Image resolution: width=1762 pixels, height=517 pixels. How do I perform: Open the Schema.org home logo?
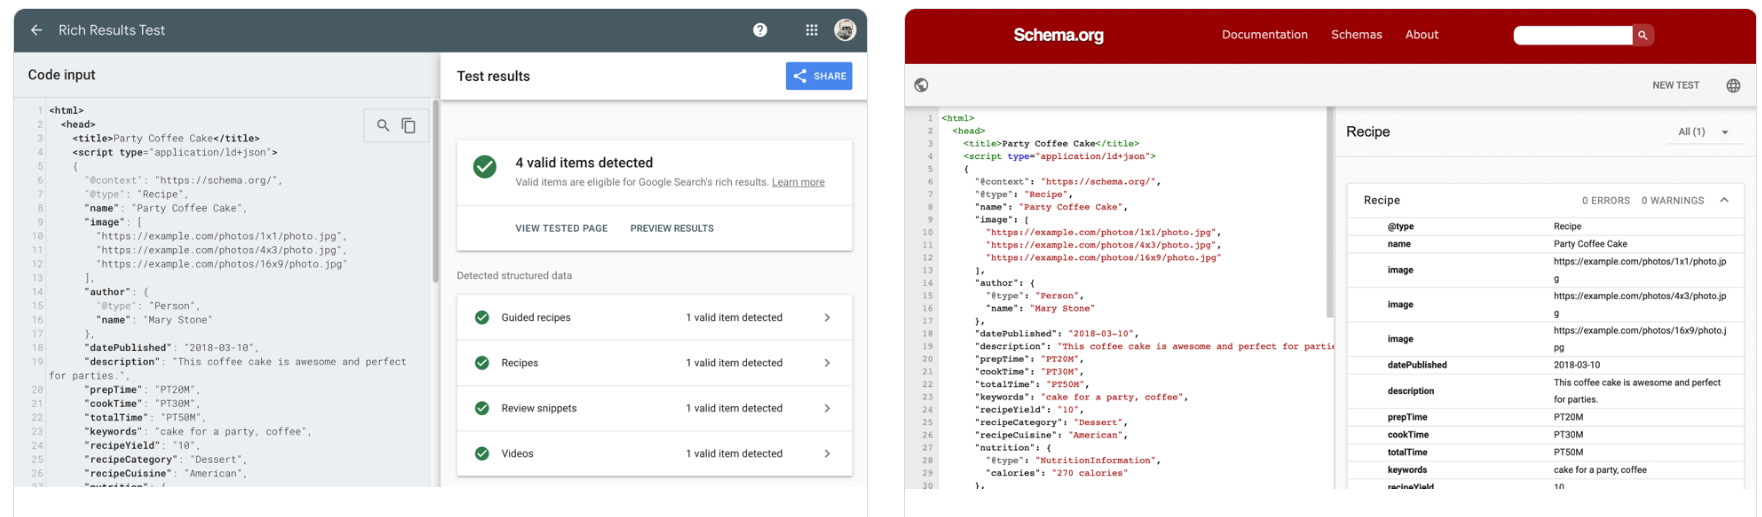coord(1058,35)
